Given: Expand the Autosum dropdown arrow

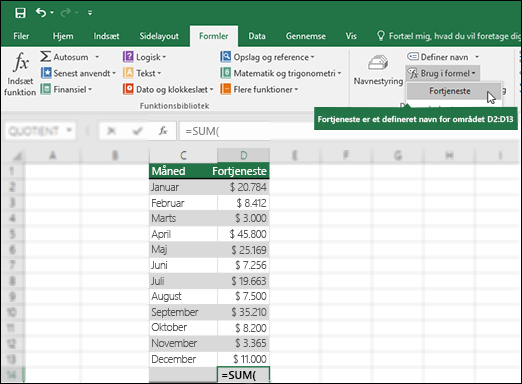Looking at the screenshot, I should pyautogui.click(x=97, y=57).
